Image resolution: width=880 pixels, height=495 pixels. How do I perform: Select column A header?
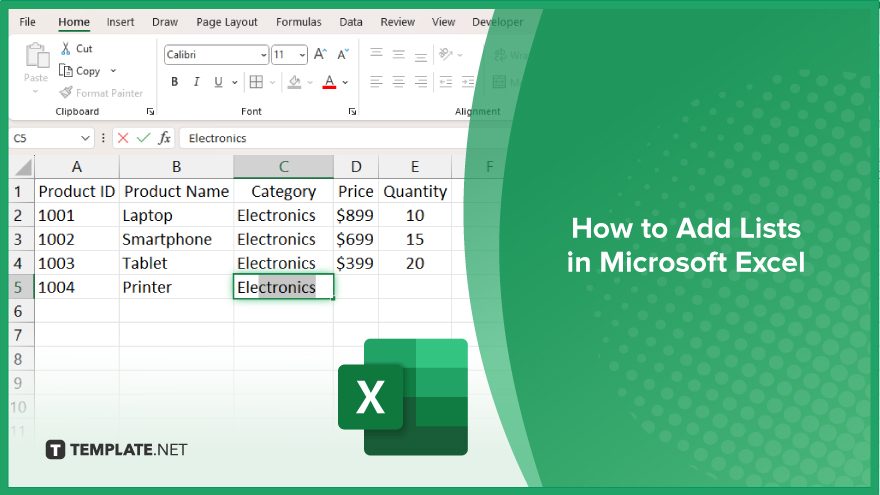tap(77, 167)
